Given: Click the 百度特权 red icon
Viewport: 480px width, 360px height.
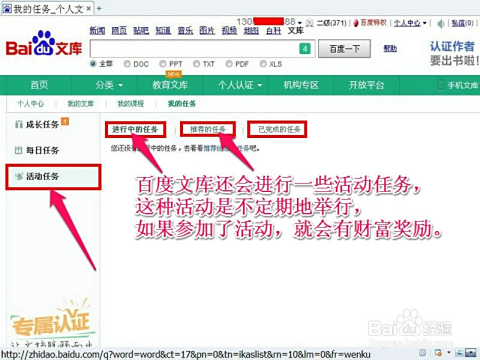Looking at the screenshot, I should click(356, 23).
